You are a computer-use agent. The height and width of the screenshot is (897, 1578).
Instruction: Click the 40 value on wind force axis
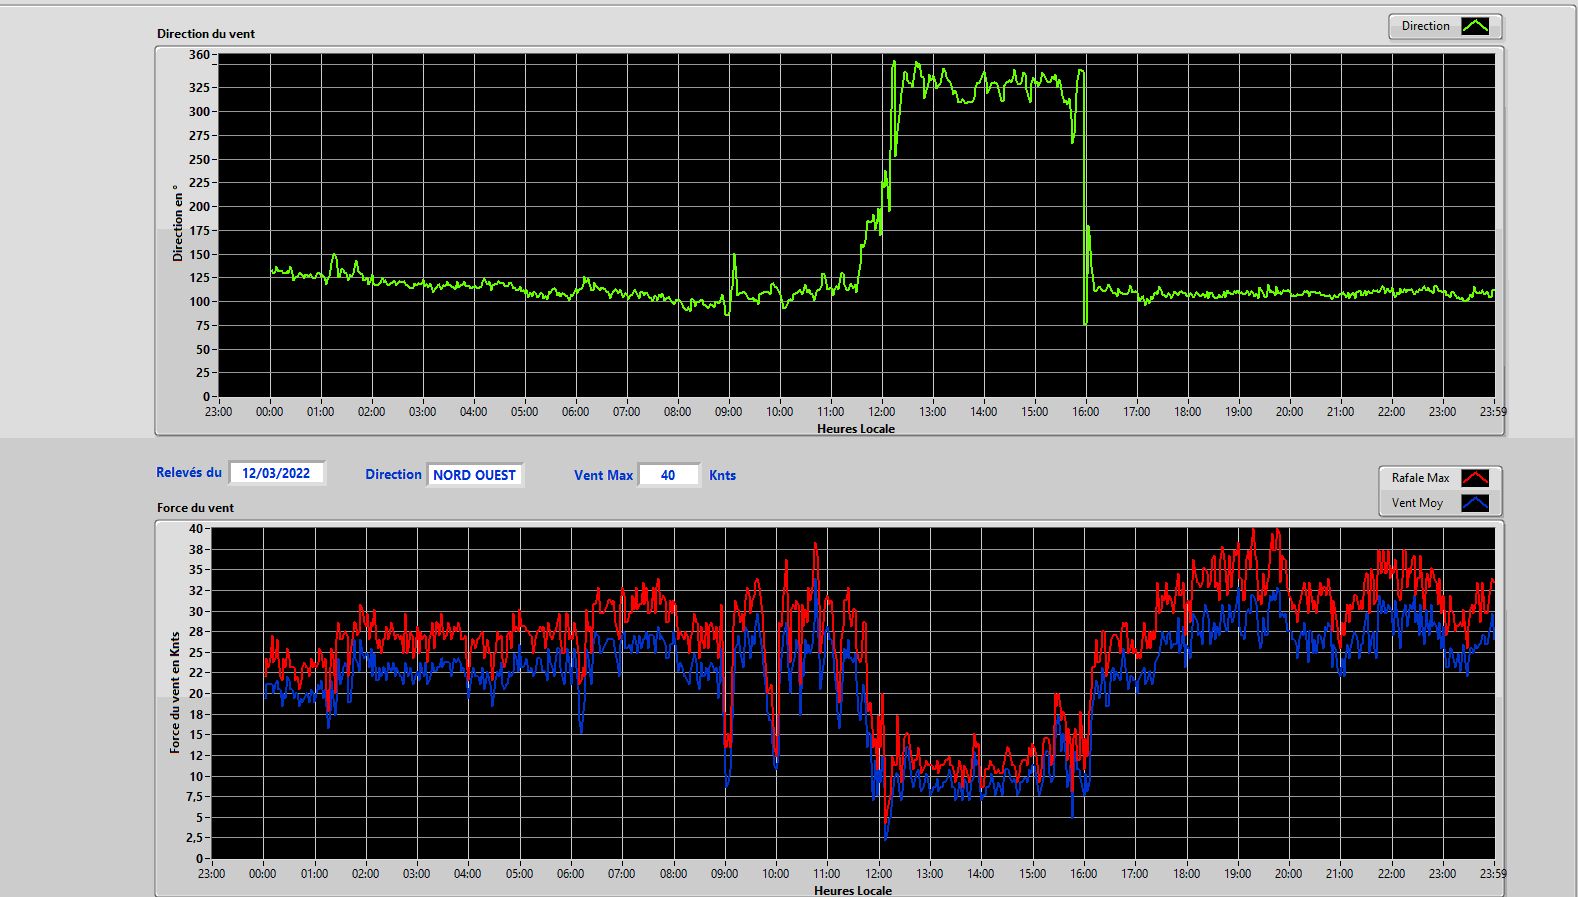(196, 528)
